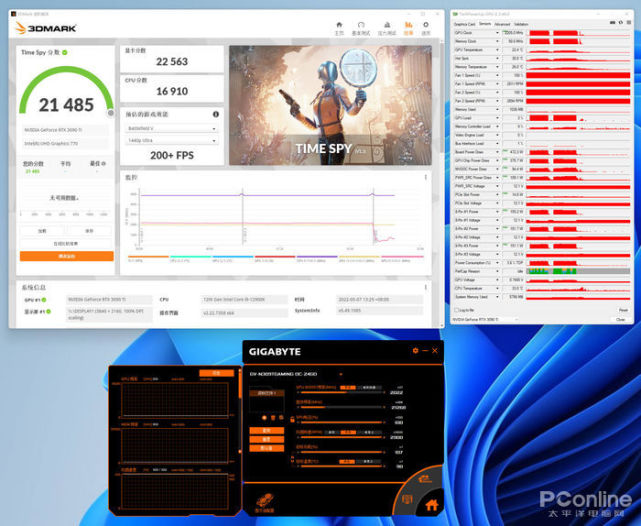Click third orange Default button in Gigabyte
The image size is (641, 526).
pyautogui.click(x=267, y=448)
